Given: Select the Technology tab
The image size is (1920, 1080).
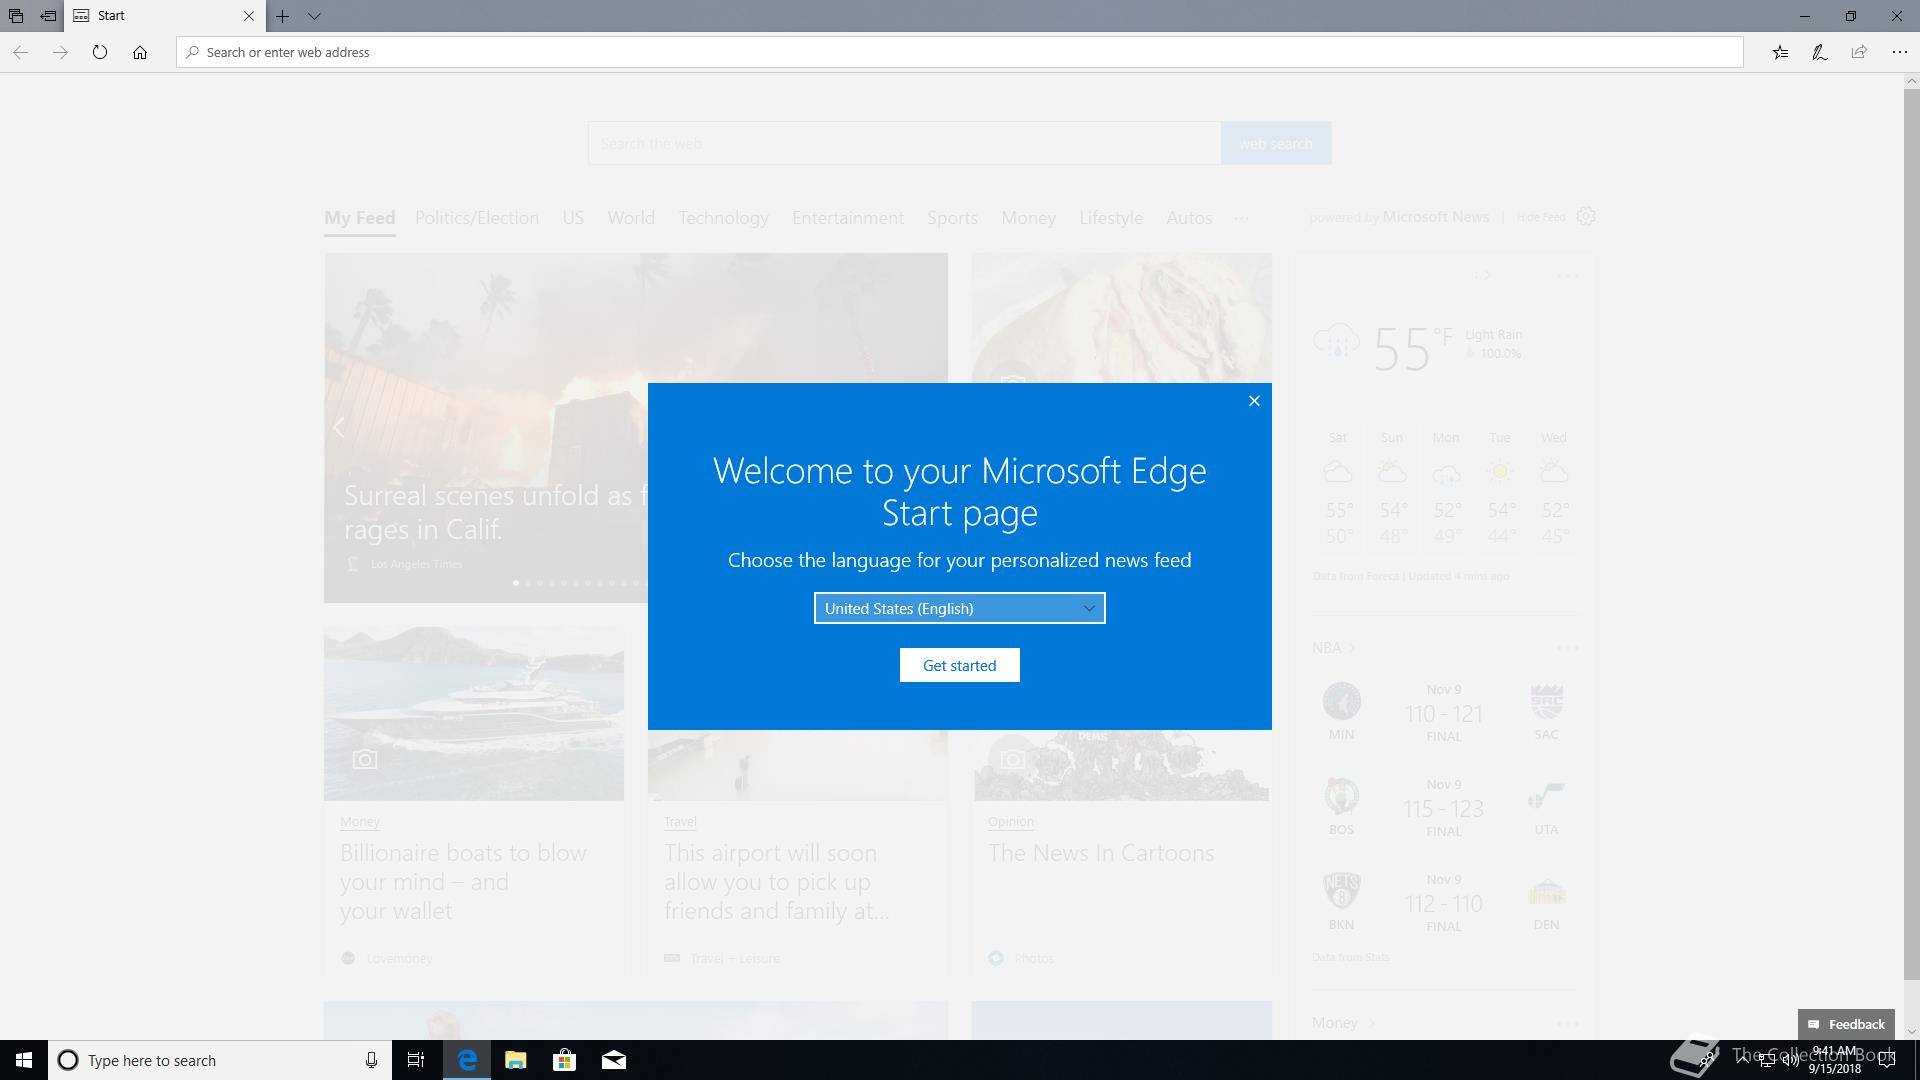Looking at the screenshot, I should pyautogui.click(x=724, y=218).
